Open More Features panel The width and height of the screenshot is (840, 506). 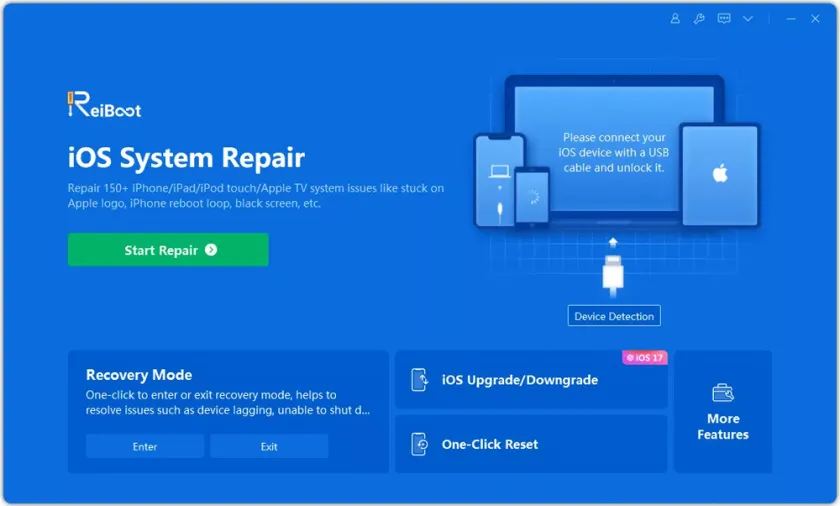tap(723, 412)
